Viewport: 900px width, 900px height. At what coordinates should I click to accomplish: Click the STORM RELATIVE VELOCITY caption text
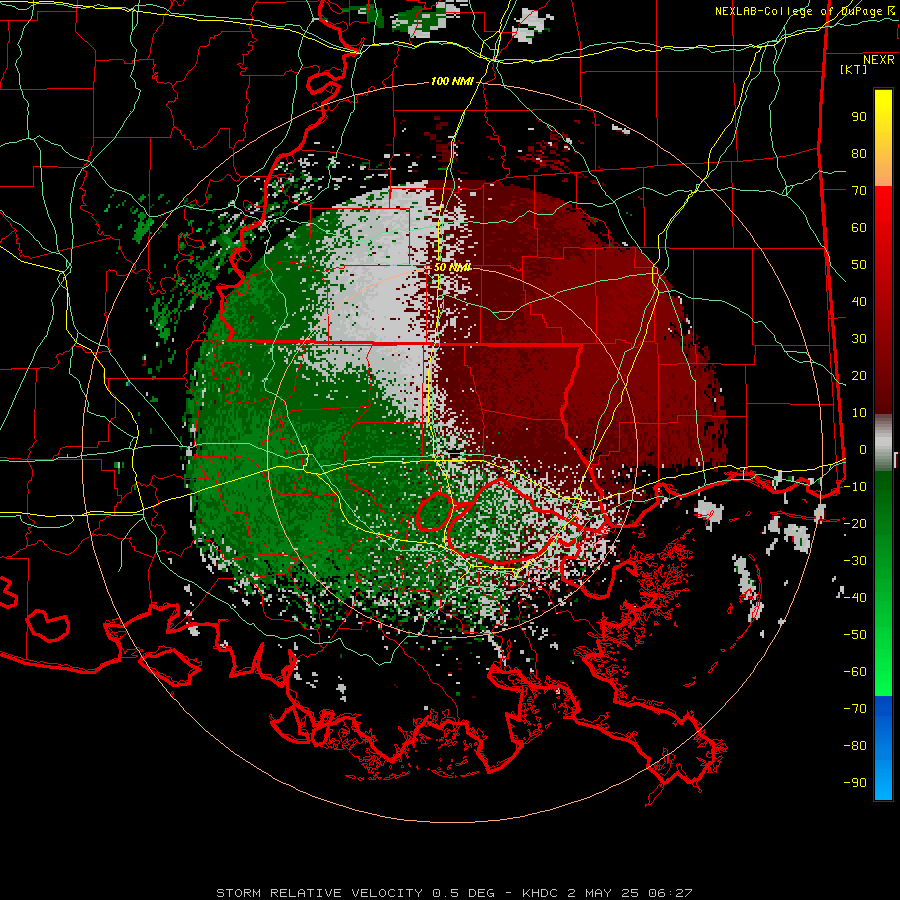click(x=319, y=893)
